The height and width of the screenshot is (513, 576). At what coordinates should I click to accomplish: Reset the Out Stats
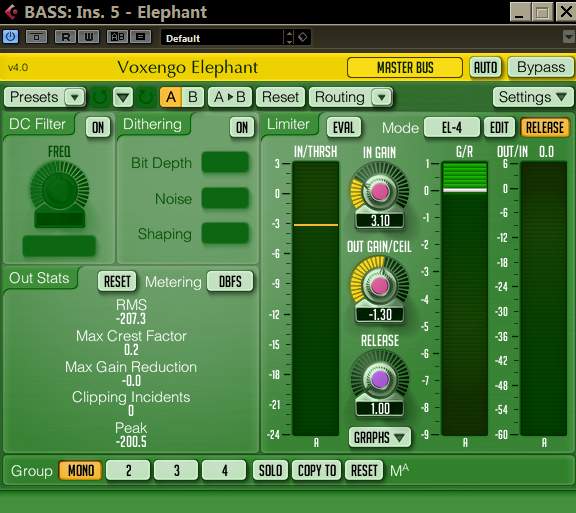(x=117, y=281)
